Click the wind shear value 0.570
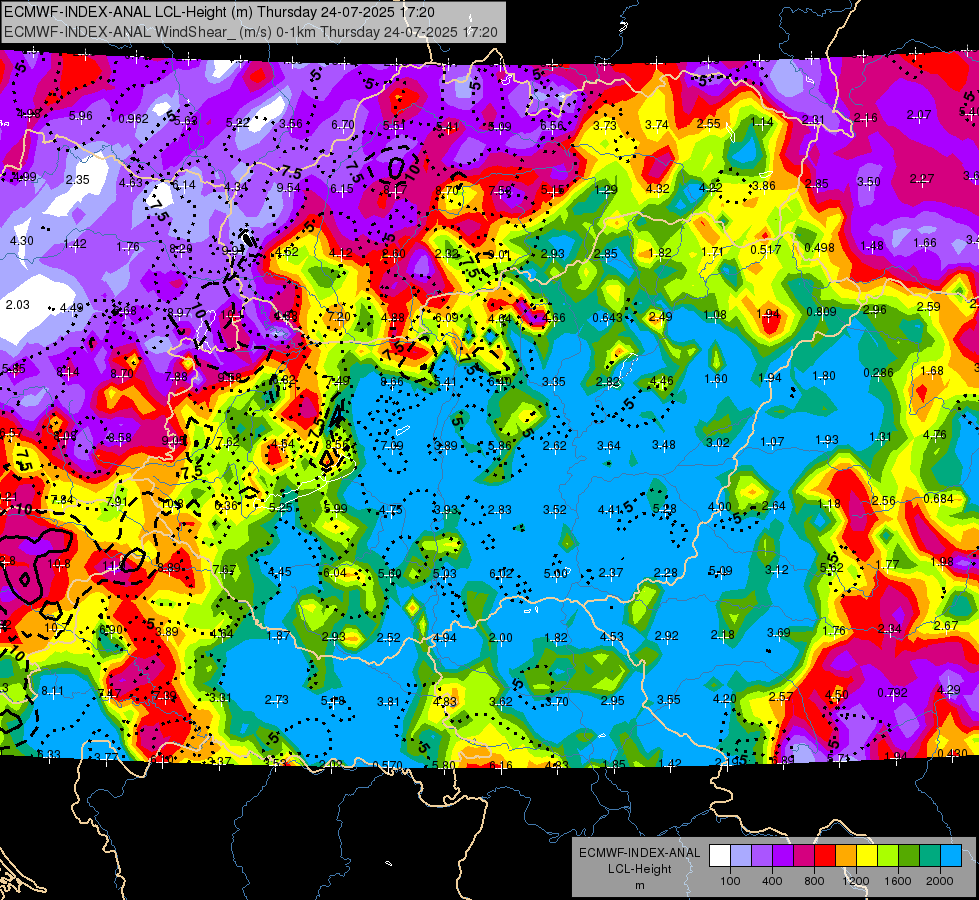Screen dimensions: 979x900 pos(387,765)
